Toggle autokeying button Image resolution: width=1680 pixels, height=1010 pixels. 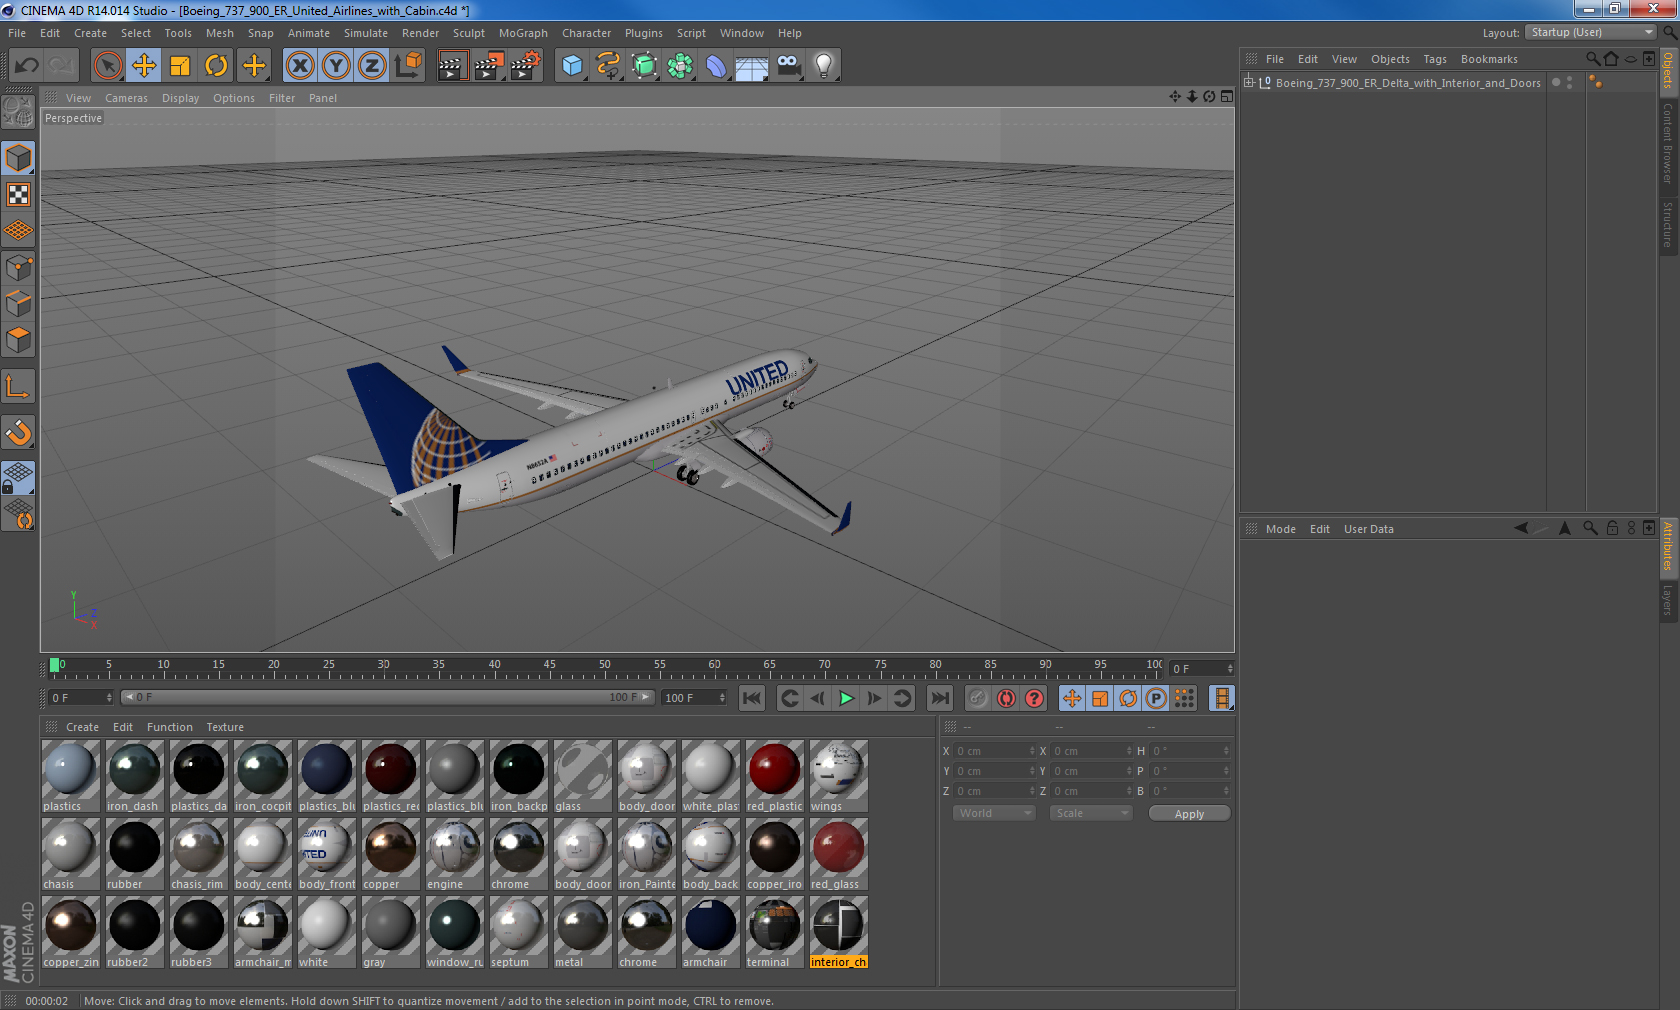(1006, 698)
